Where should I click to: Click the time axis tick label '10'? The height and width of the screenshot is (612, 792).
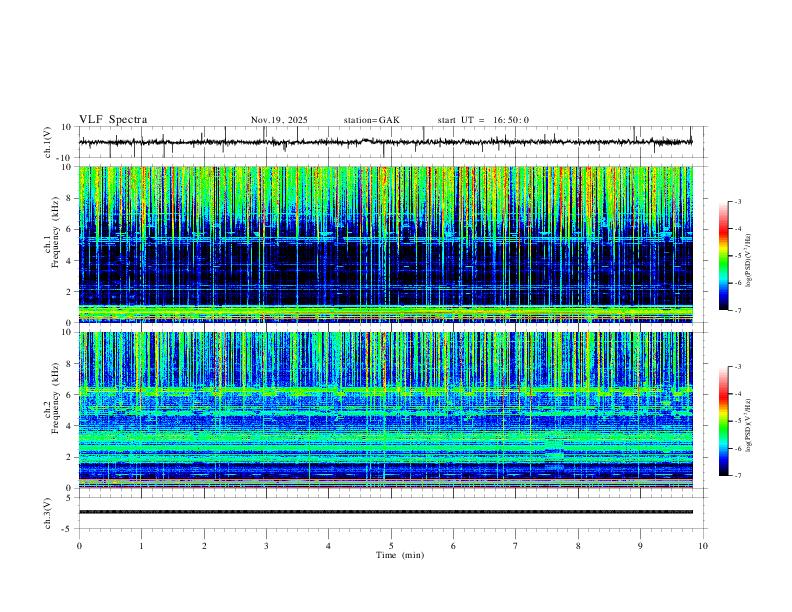(703, 546)
